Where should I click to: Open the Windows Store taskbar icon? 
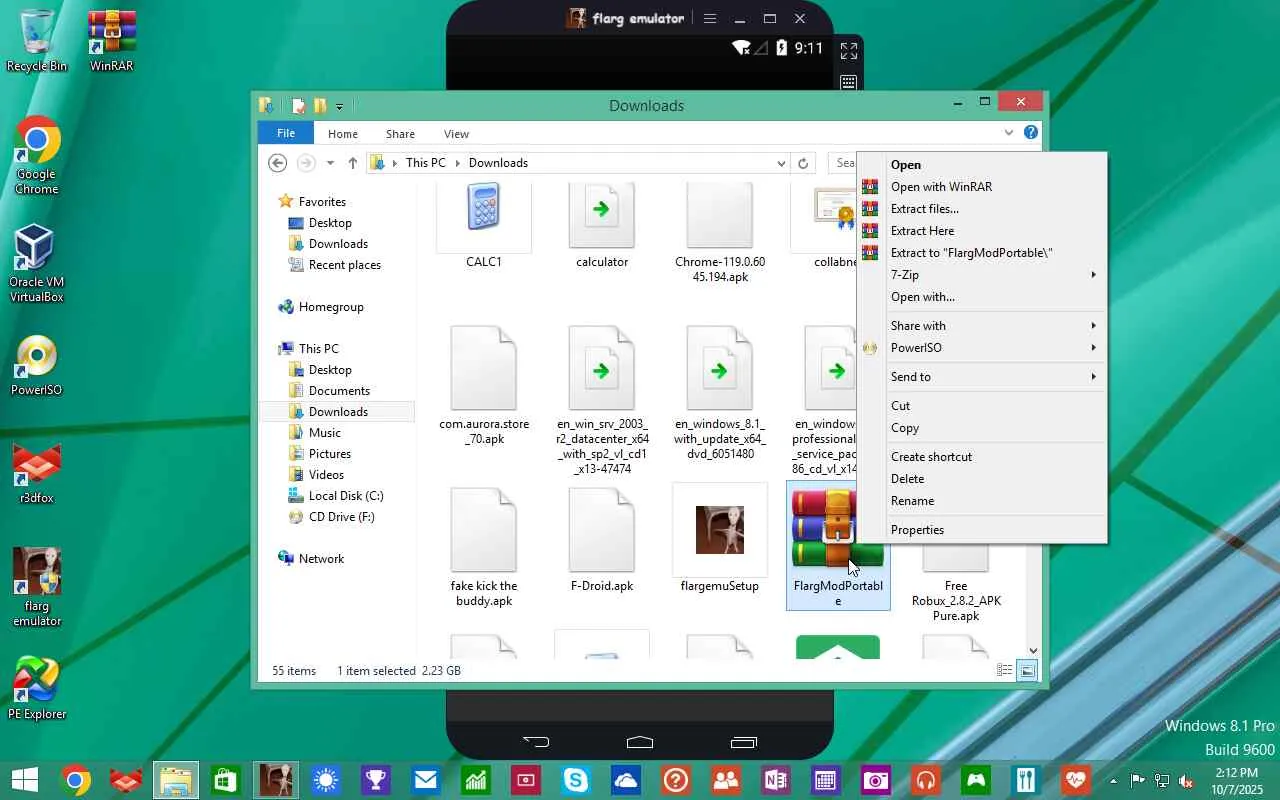[226, 780]
